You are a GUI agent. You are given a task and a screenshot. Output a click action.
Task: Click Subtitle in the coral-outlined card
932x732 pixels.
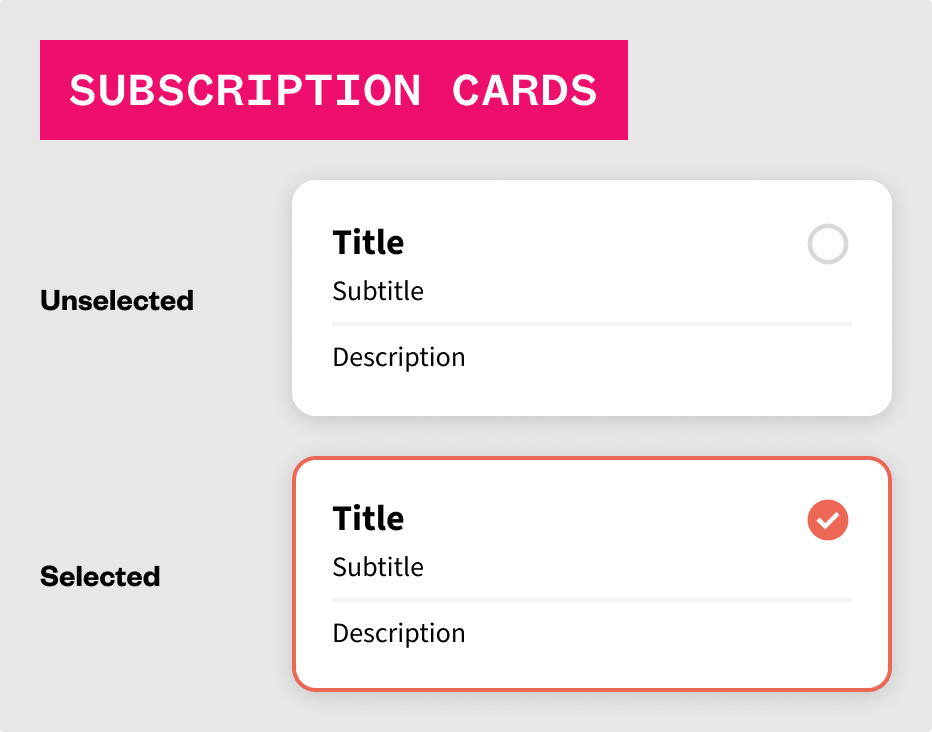(378, 568)
